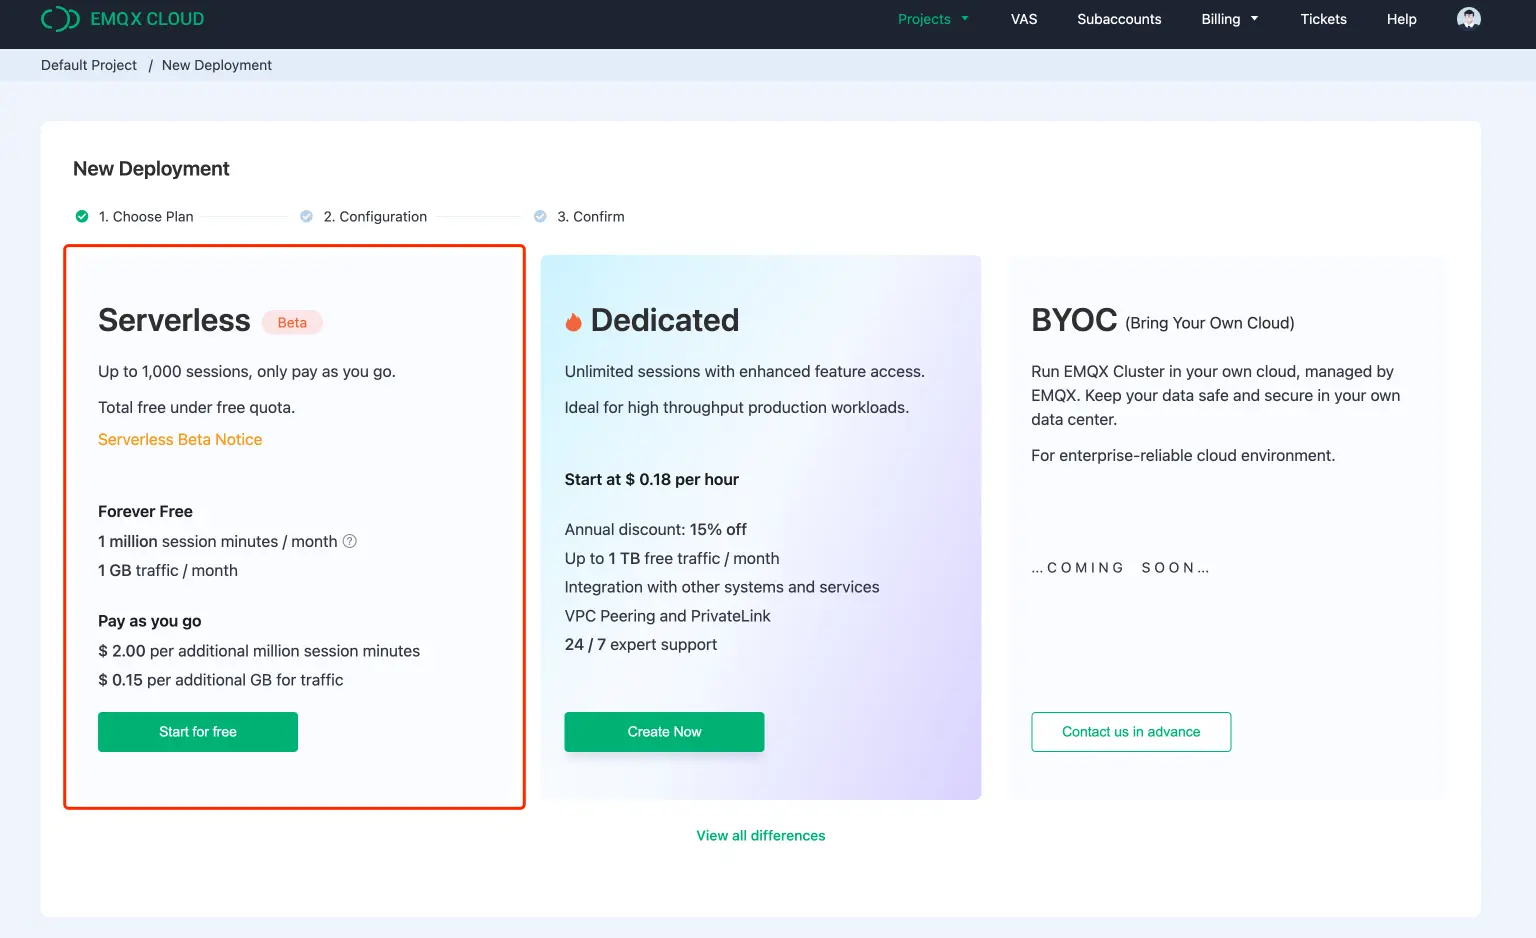
Task: Click Help in the navigation bar
Action: (1401, 18)
